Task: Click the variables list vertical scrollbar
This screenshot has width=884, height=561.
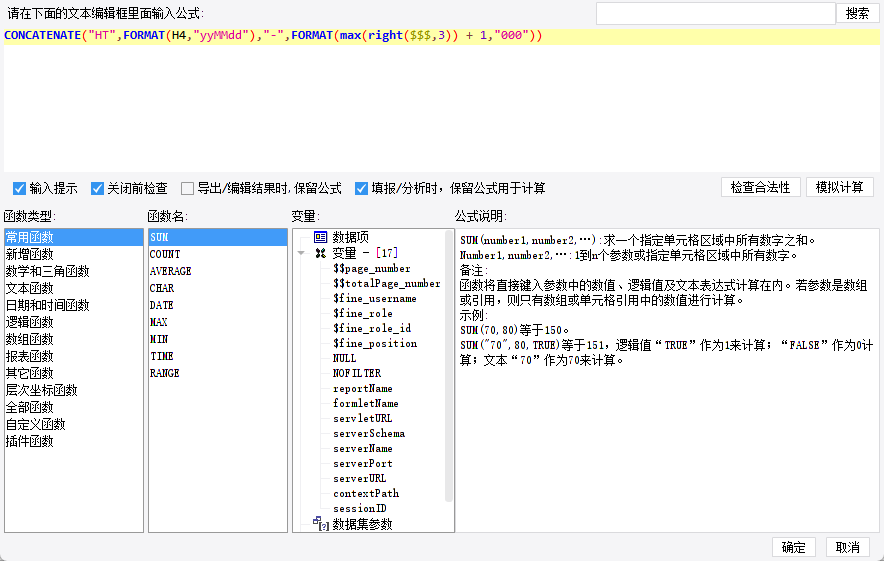Action: click(449, 366)
